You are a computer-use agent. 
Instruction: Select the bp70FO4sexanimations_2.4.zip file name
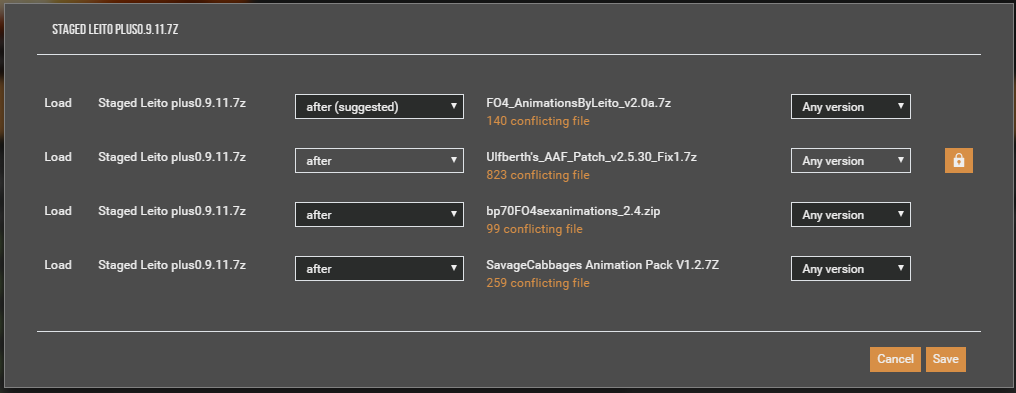pos(573,210)
